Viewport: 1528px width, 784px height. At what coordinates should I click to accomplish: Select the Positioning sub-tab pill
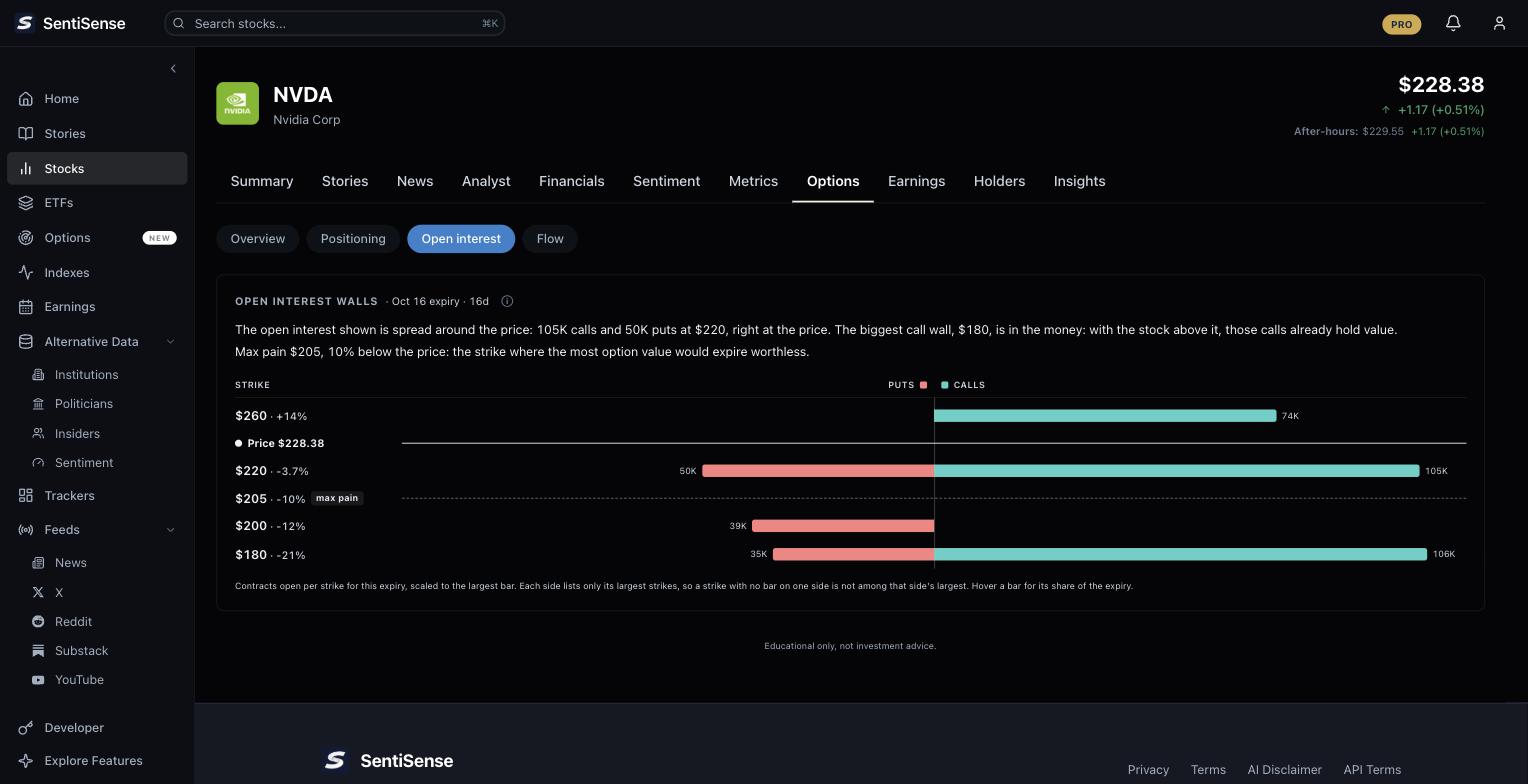tap(353, 239)
